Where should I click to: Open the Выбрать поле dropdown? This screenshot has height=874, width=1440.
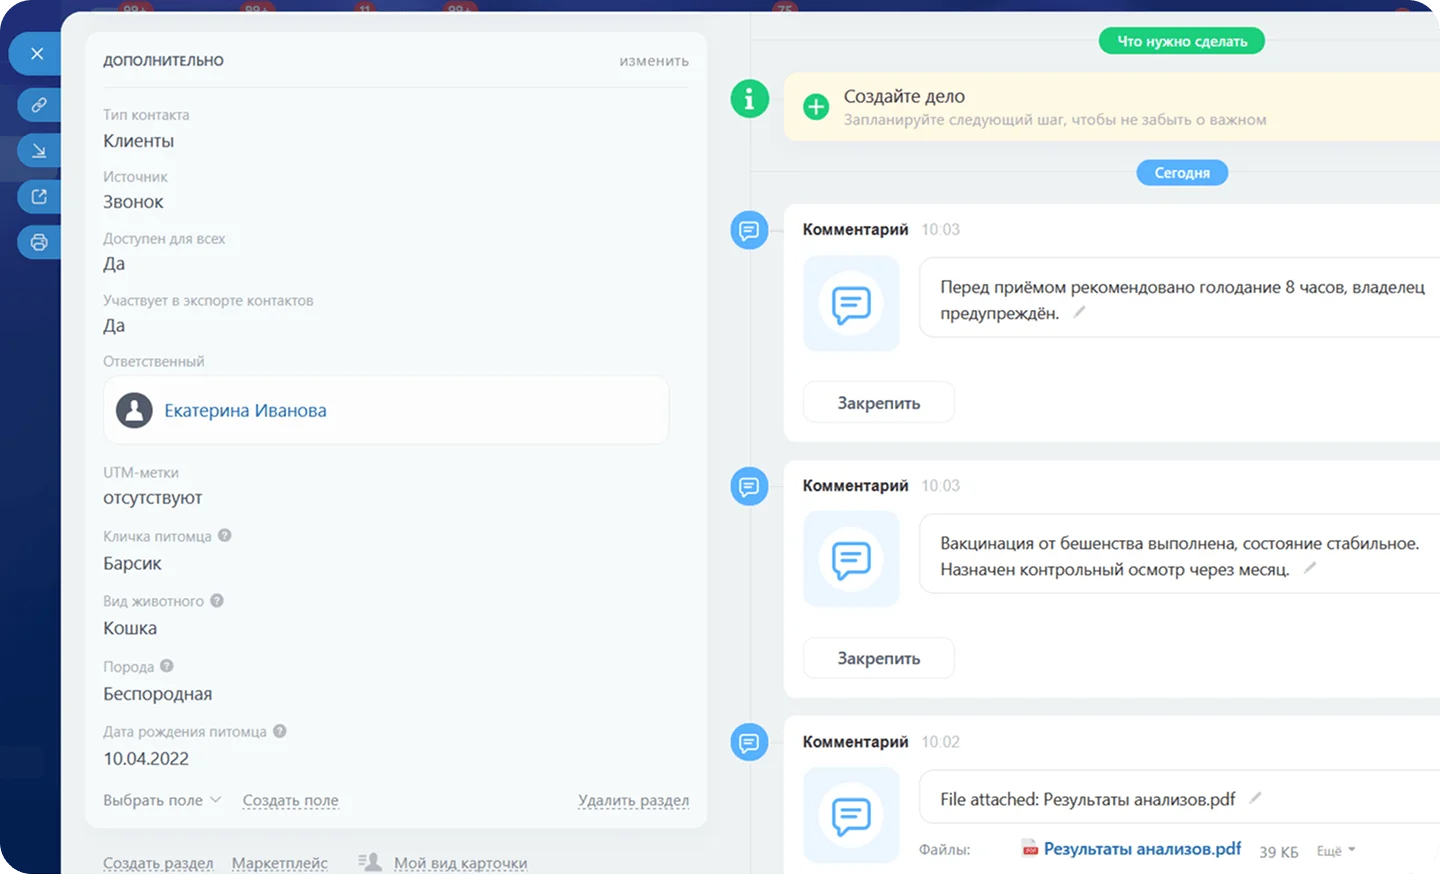(x=162, y=800)
